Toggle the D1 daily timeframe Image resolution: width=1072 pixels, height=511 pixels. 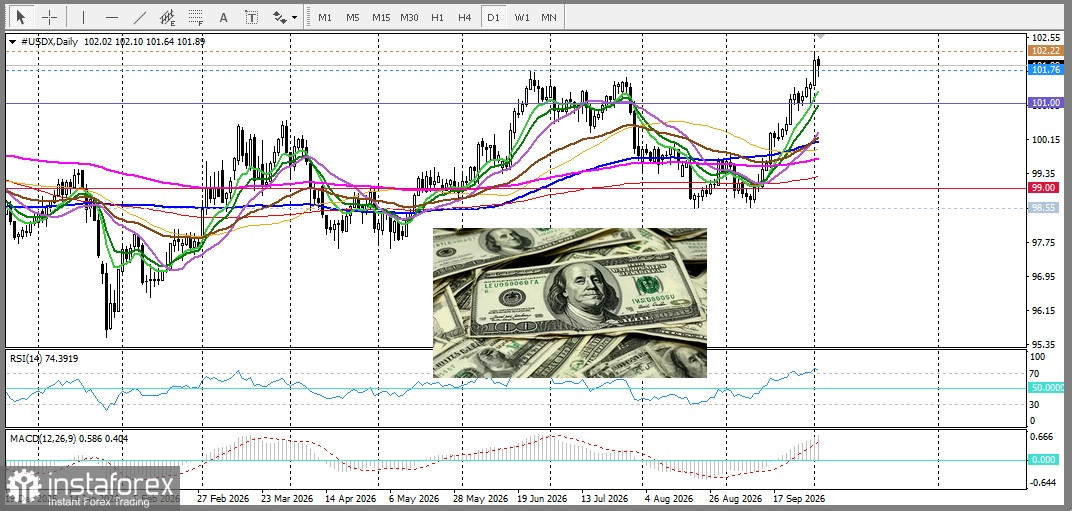493,17
